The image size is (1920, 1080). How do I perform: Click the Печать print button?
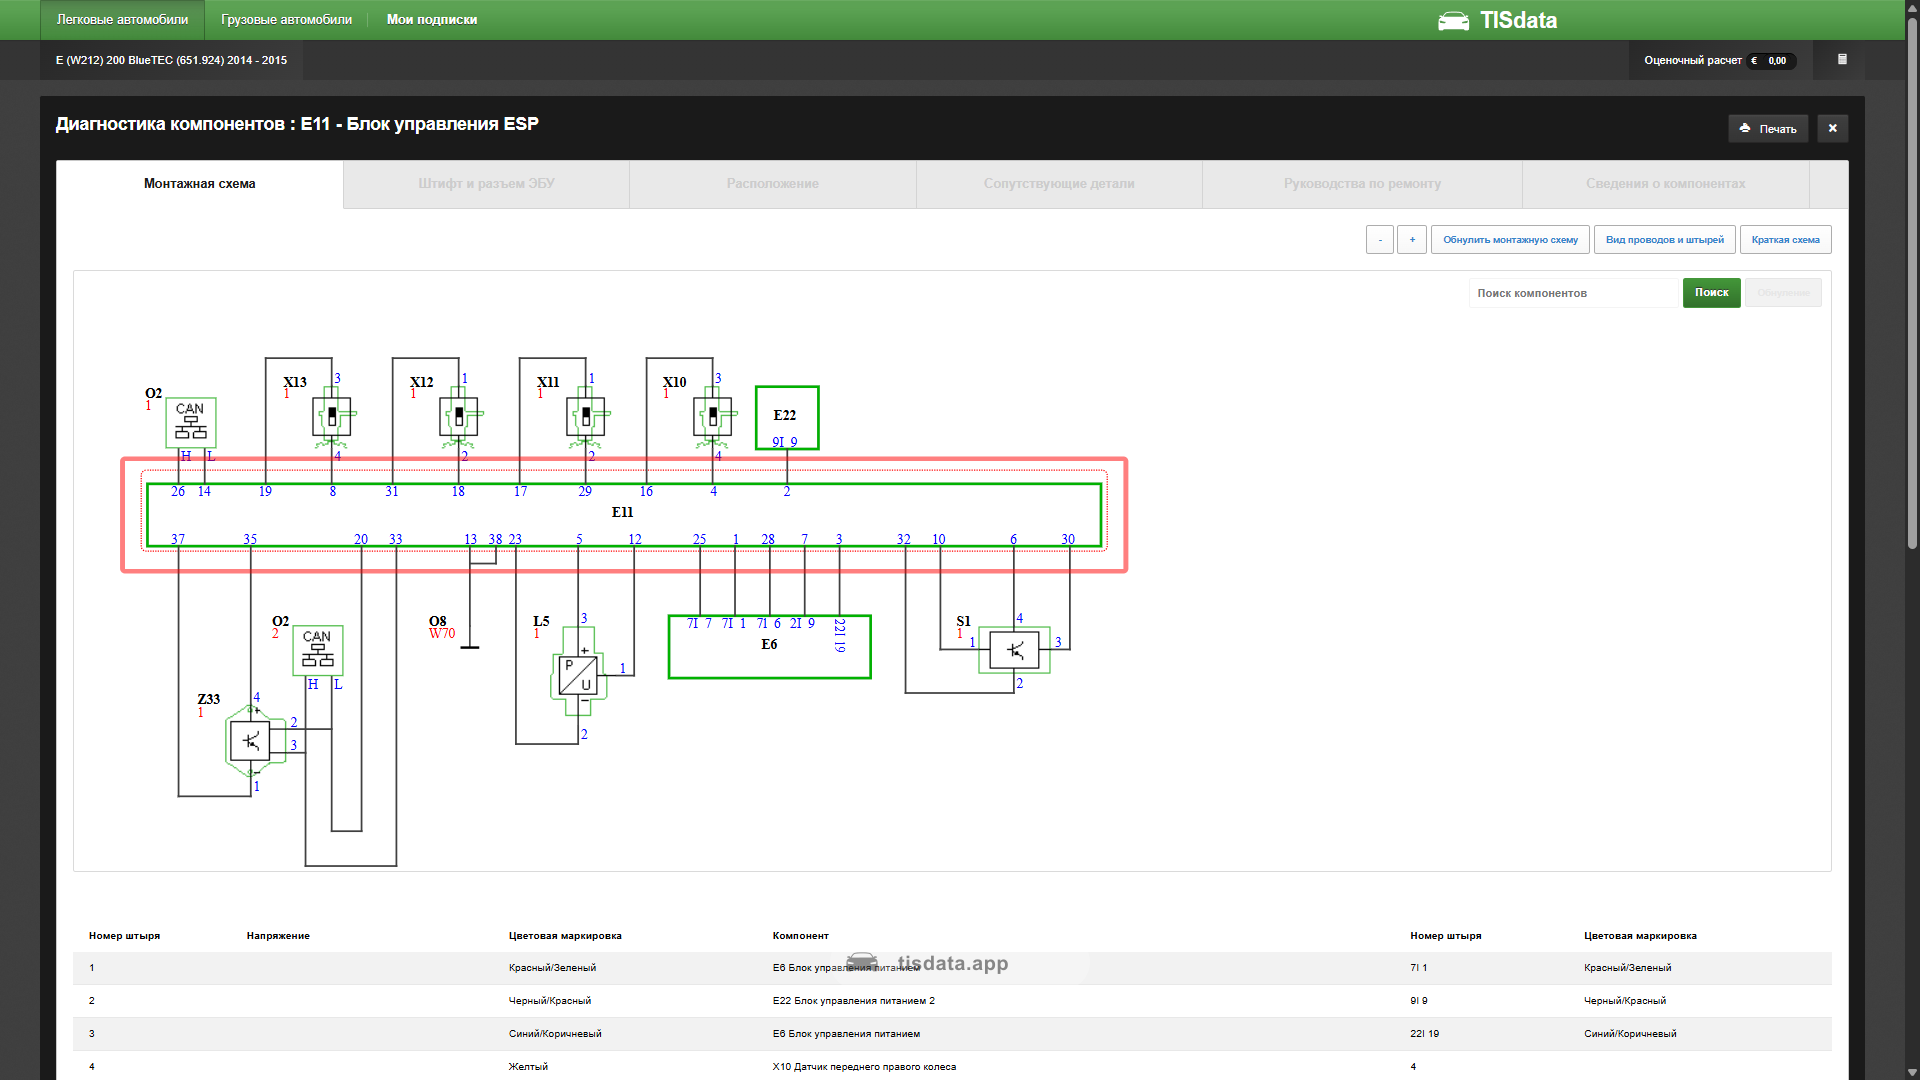(x=1768, y=129)
